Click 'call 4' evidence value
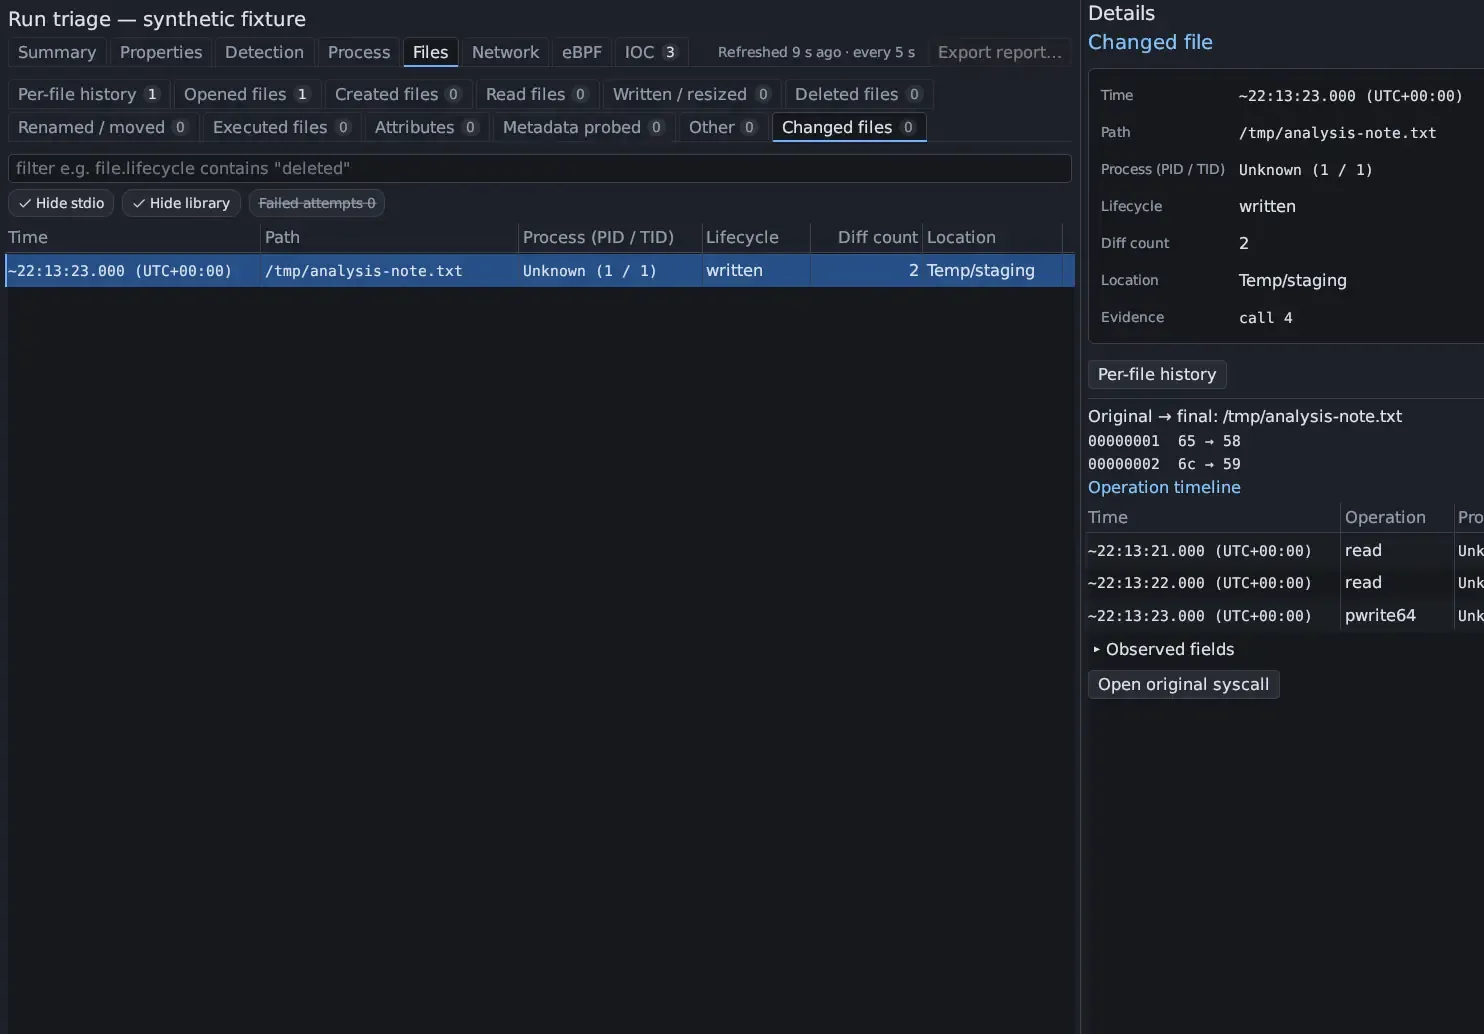 (x=1265, y=318)
